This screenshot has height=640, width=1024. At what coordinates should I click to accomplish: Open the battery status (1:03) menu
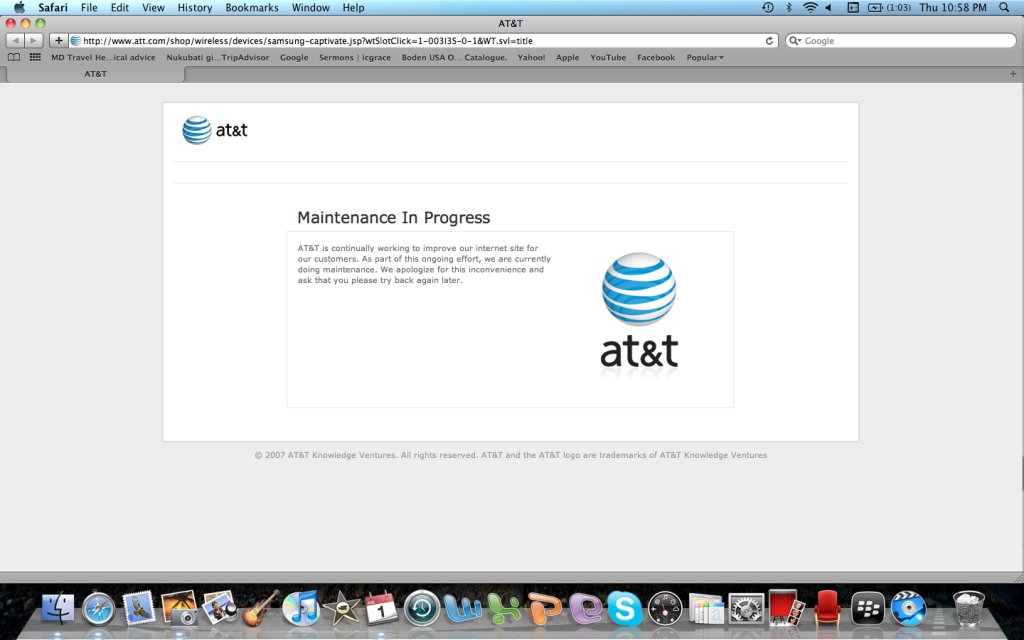889,7
